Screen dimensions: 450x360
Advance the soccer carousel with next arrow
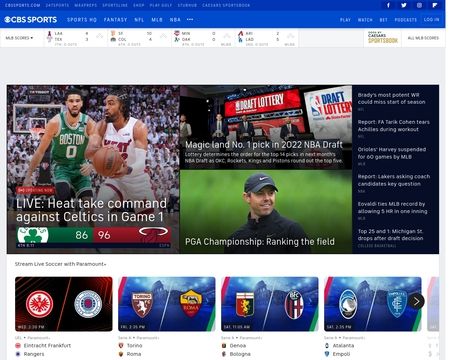pyautogui.click(x=416, y=301)
